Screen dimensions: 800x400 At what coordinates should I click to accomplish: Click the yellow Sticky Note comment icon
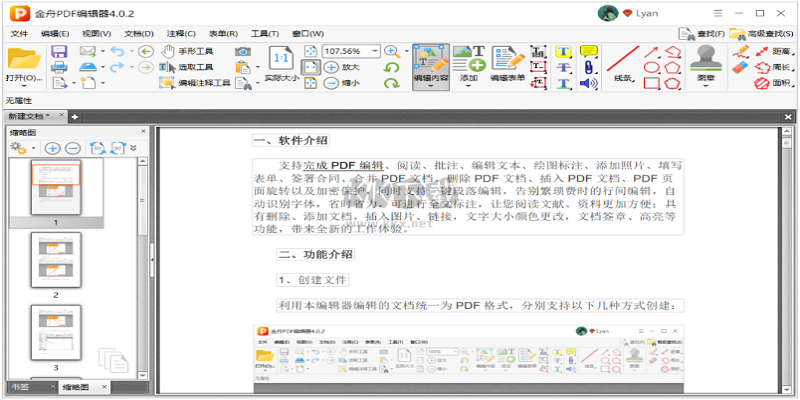[589, 51]
